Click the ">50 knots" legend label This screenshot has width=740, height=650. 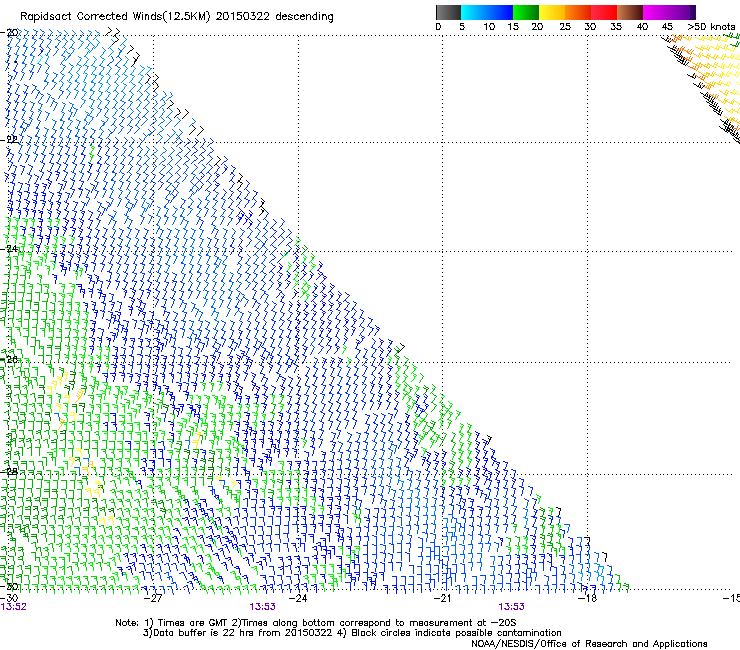(x=711, y=27)
